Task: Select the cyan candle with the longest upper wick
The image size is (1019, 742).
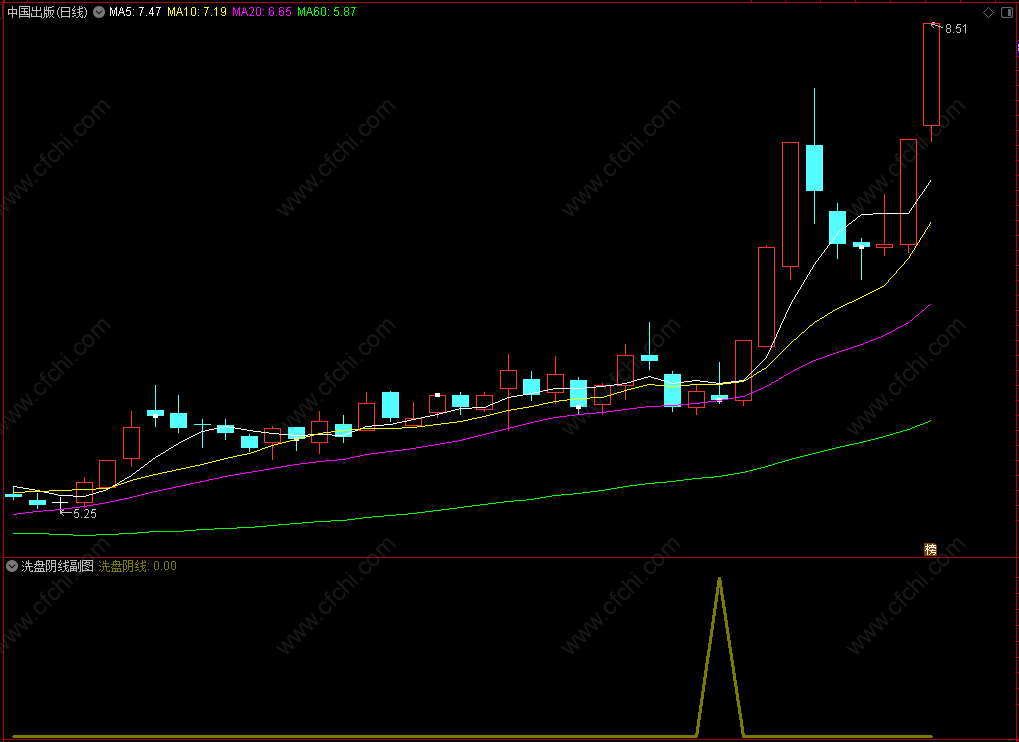Action: 814,168
